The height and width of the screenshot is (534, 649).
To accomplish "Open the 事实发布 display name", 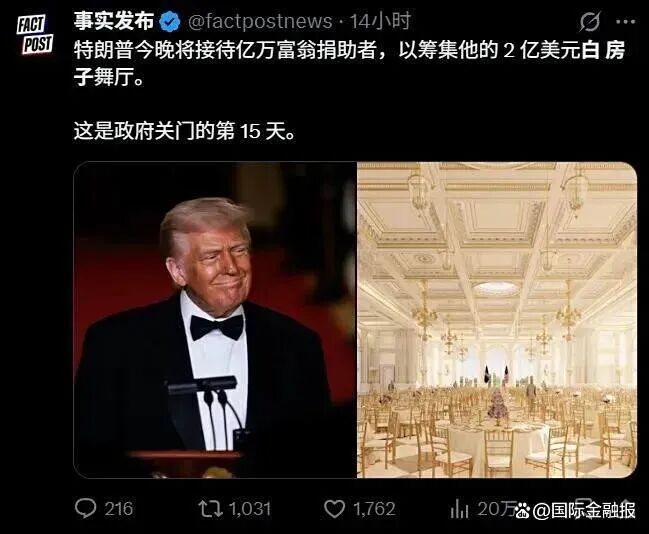I will (114, 21).
